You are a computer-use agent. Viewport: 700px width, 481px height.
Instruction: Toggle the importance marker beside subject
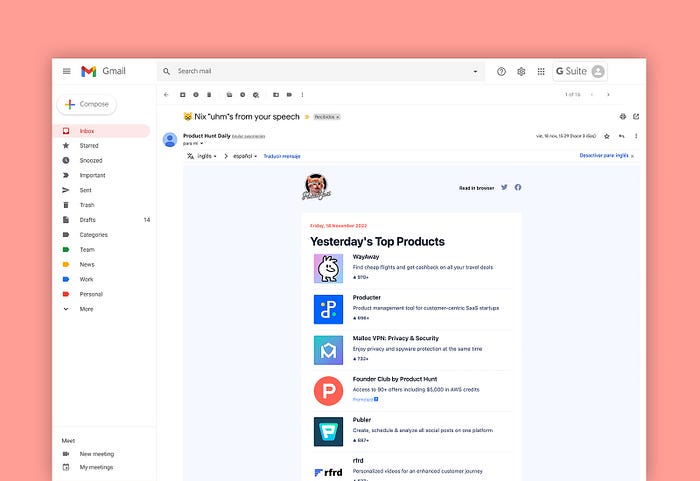tap(307, 117)
